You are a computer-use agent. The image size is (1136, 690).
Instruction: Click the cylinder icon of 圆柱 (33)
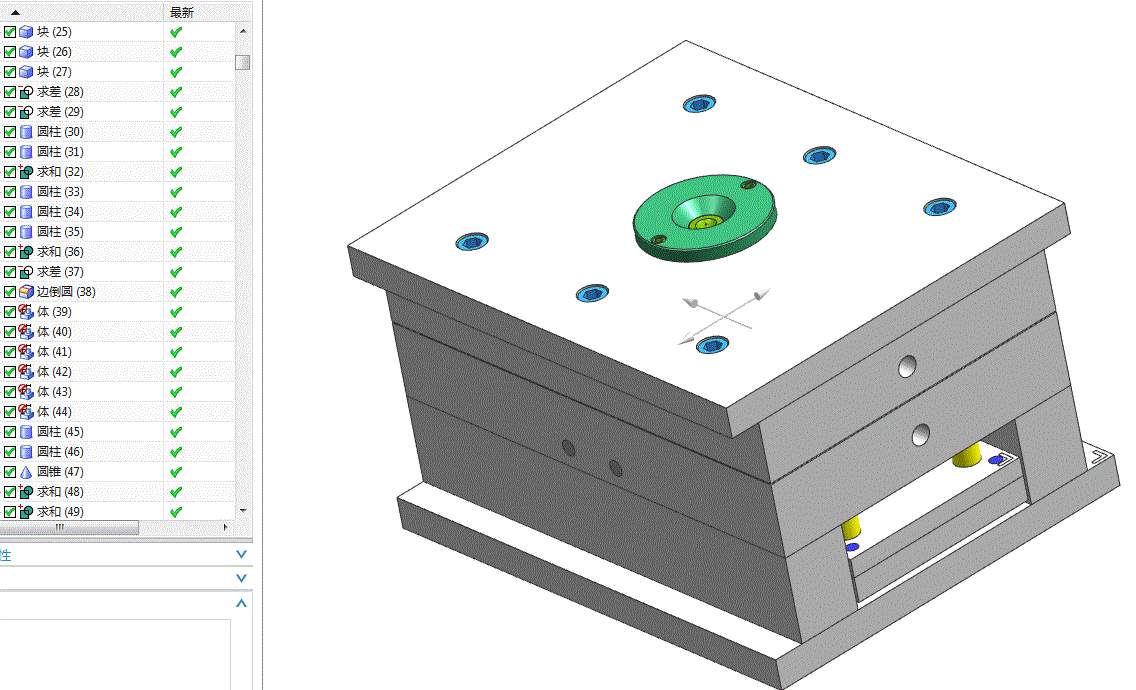click(x=26, y=192)
